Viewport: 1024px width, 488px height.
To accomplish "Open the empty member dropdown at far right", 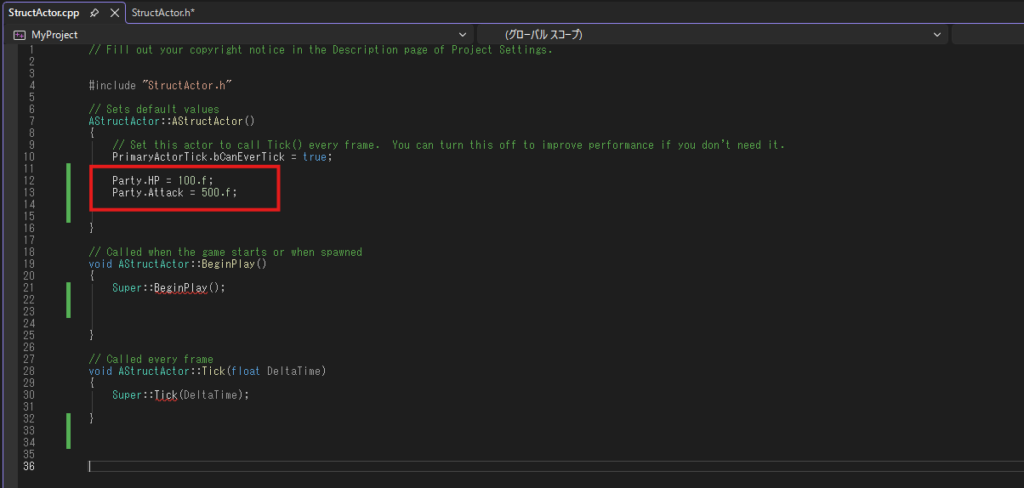I will 987,34.
